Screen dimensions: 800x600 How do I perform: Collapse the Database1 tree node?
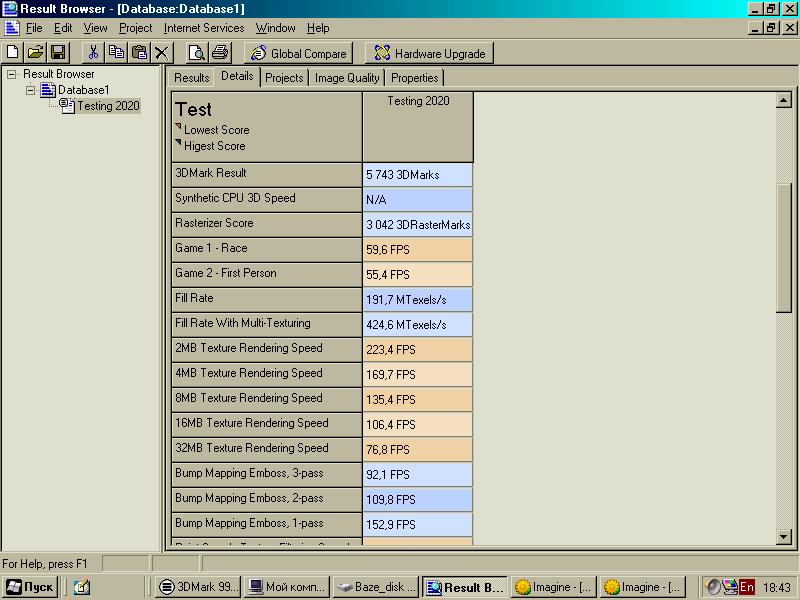click(30, 90)
